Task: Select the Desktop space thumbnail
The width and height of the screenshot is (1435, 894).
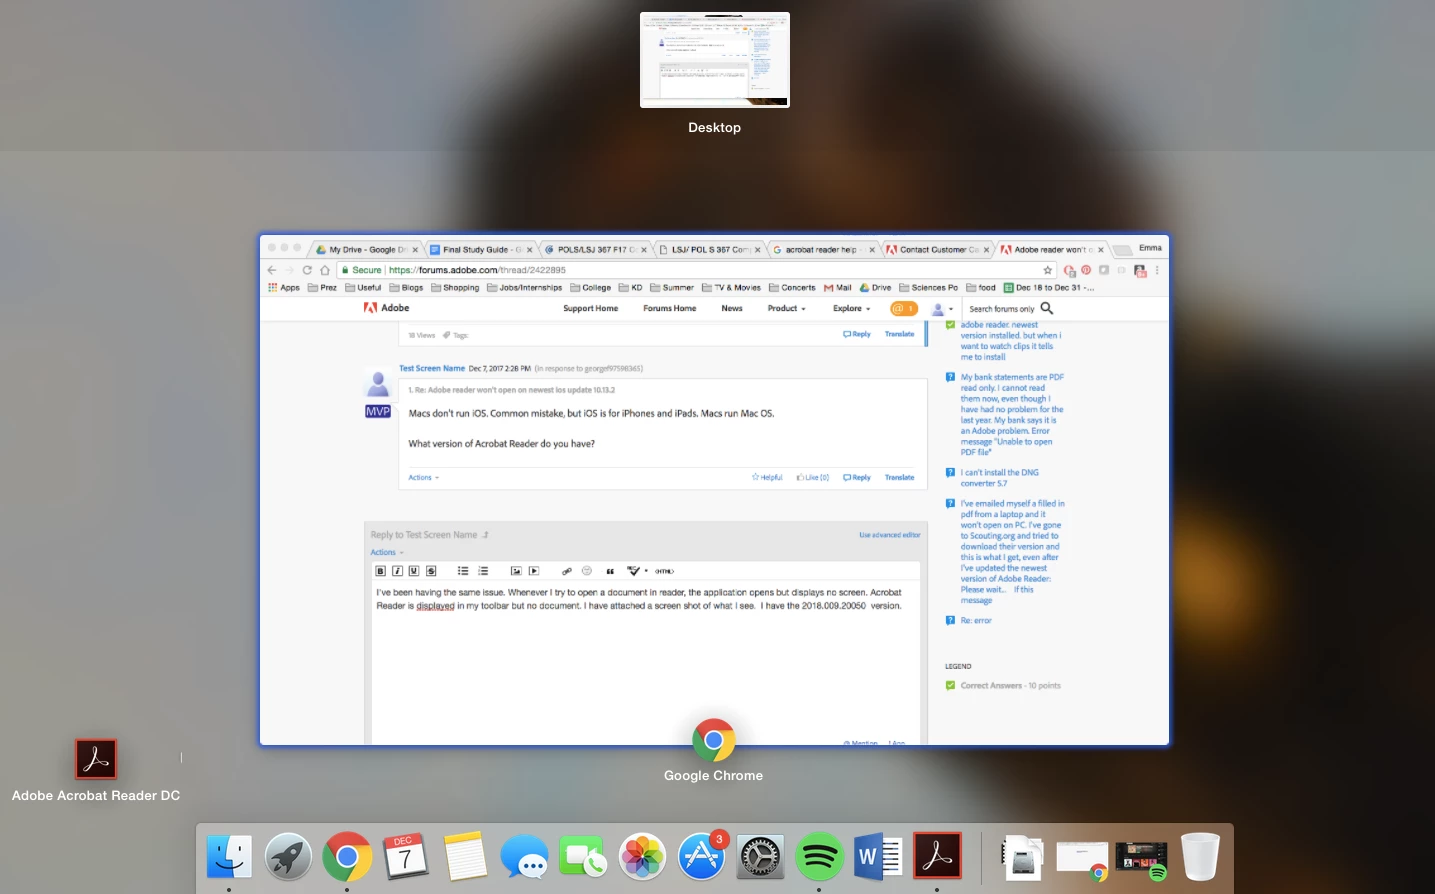Action: point(715,60)
